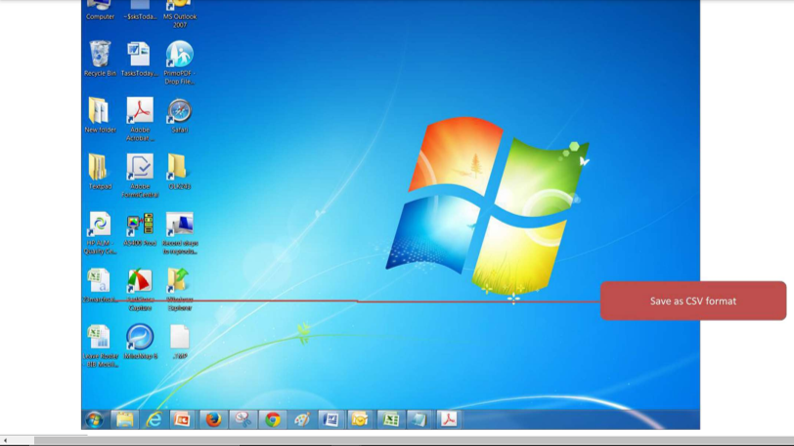Select the Adobe Acrobat desktop shortcut

click(140, 119)
